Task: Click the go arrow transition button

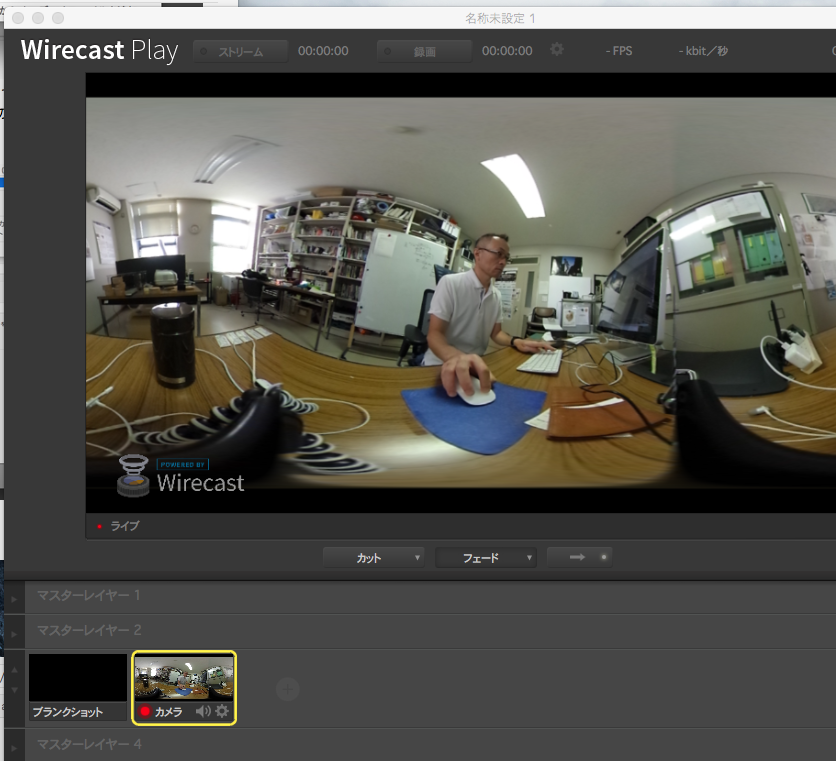Action: tap(580, 557)
